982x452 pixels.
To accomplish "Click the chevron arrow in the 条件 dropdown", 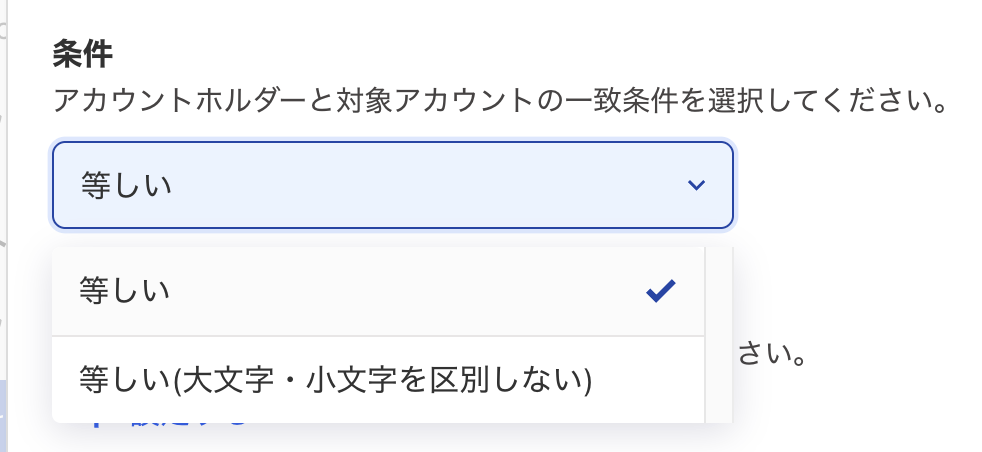I will tap(697, 185).
